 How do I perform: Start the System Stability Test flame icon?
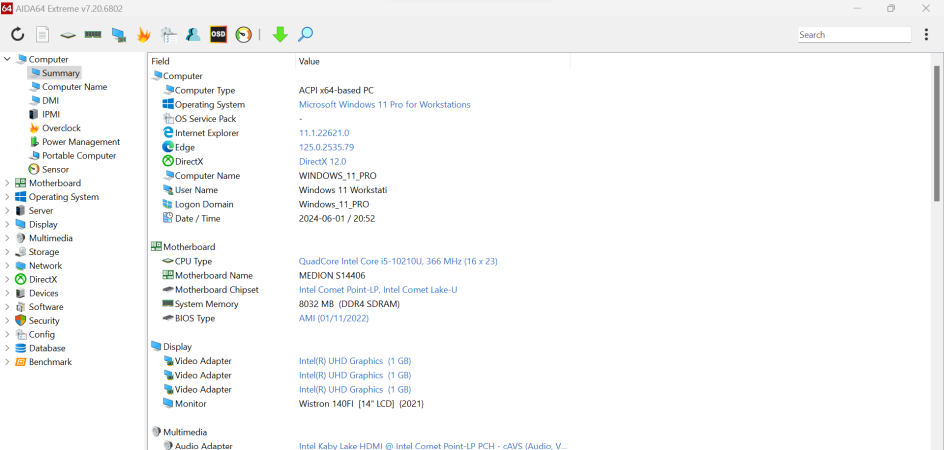[x=143, y=34]
